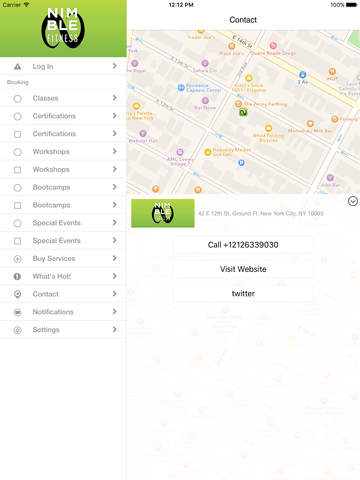This screenshot has width=360, height=480.
Task: Click the Nimble logo thumbnail beside address
Action: pyautogui.click(x=163, y=213)
